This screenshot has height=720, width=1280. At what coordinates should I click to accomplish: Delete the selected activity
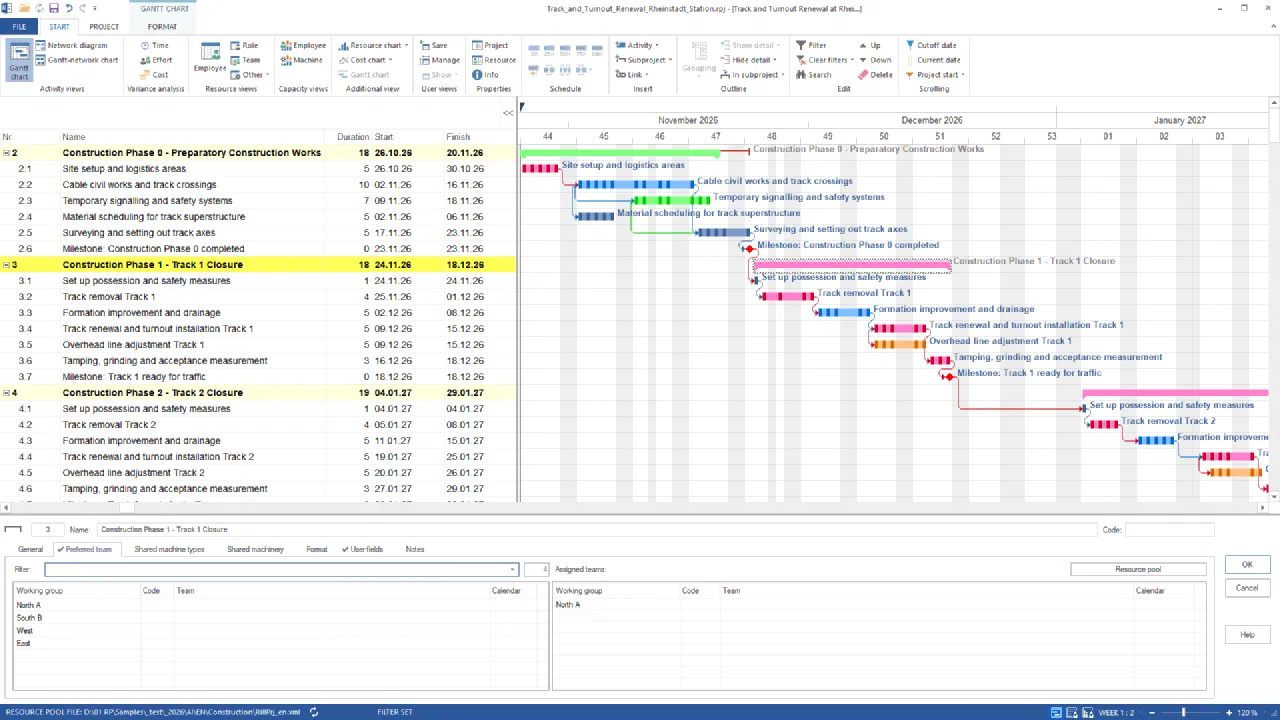click(x=875, y=75)
